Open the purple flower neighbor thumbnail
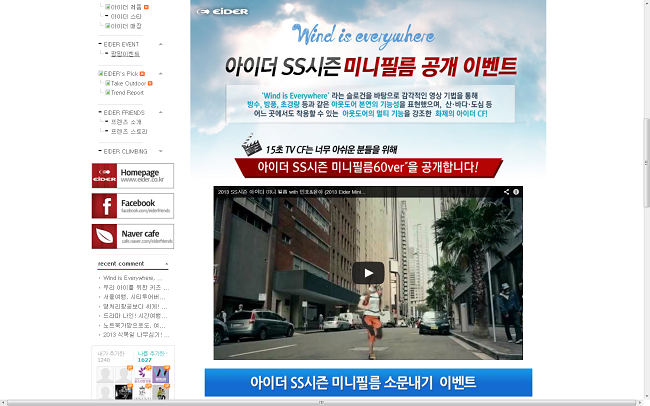Screen dimensions: 650x406 click(x=142, y=374)
